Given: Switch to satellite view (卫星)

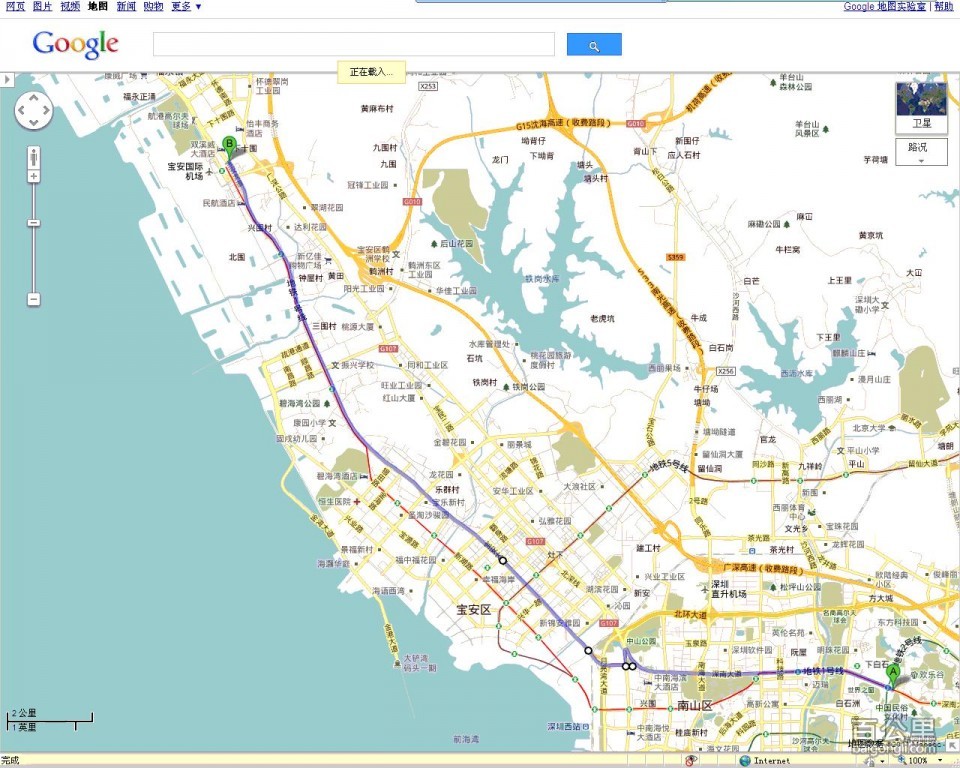Looking at the screenshot, I should (921, 107).
